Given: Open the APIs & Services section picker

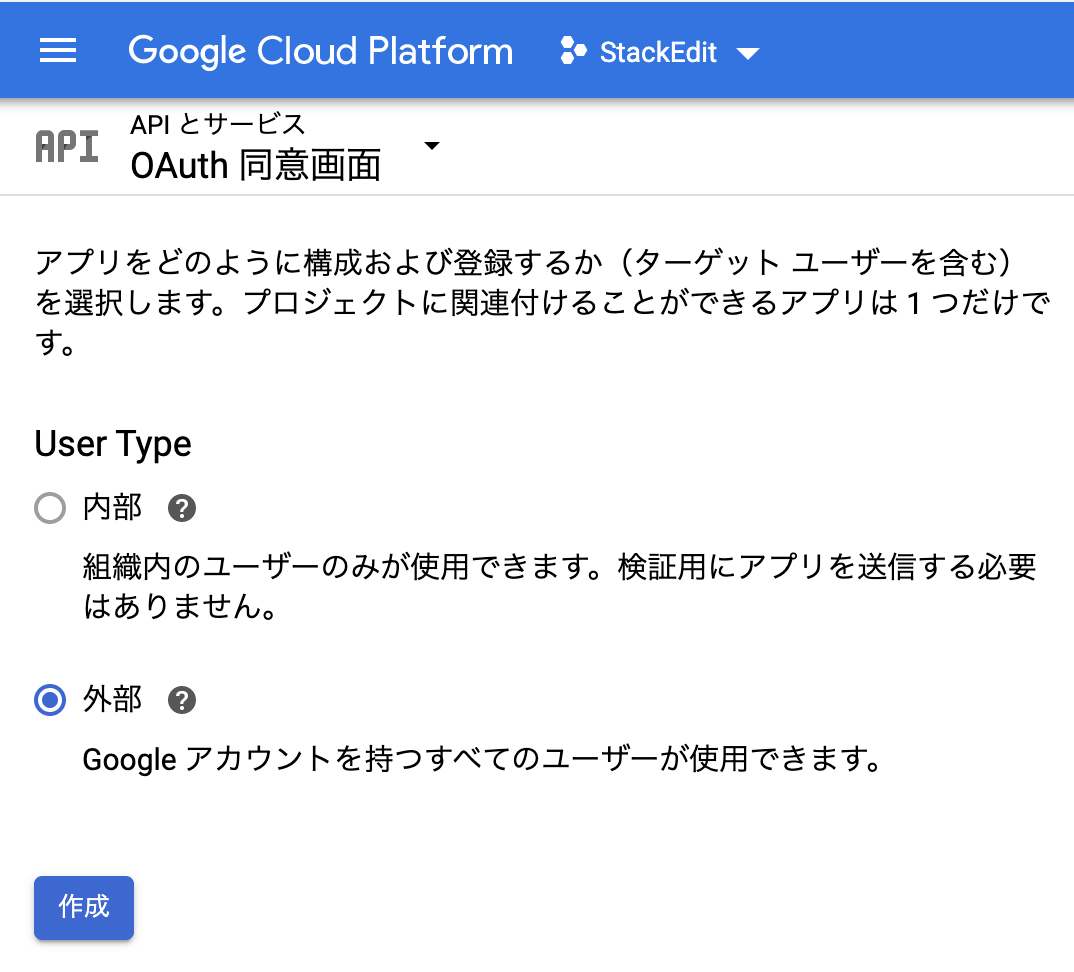Looking at the screenshot, I should pos(431,145).
